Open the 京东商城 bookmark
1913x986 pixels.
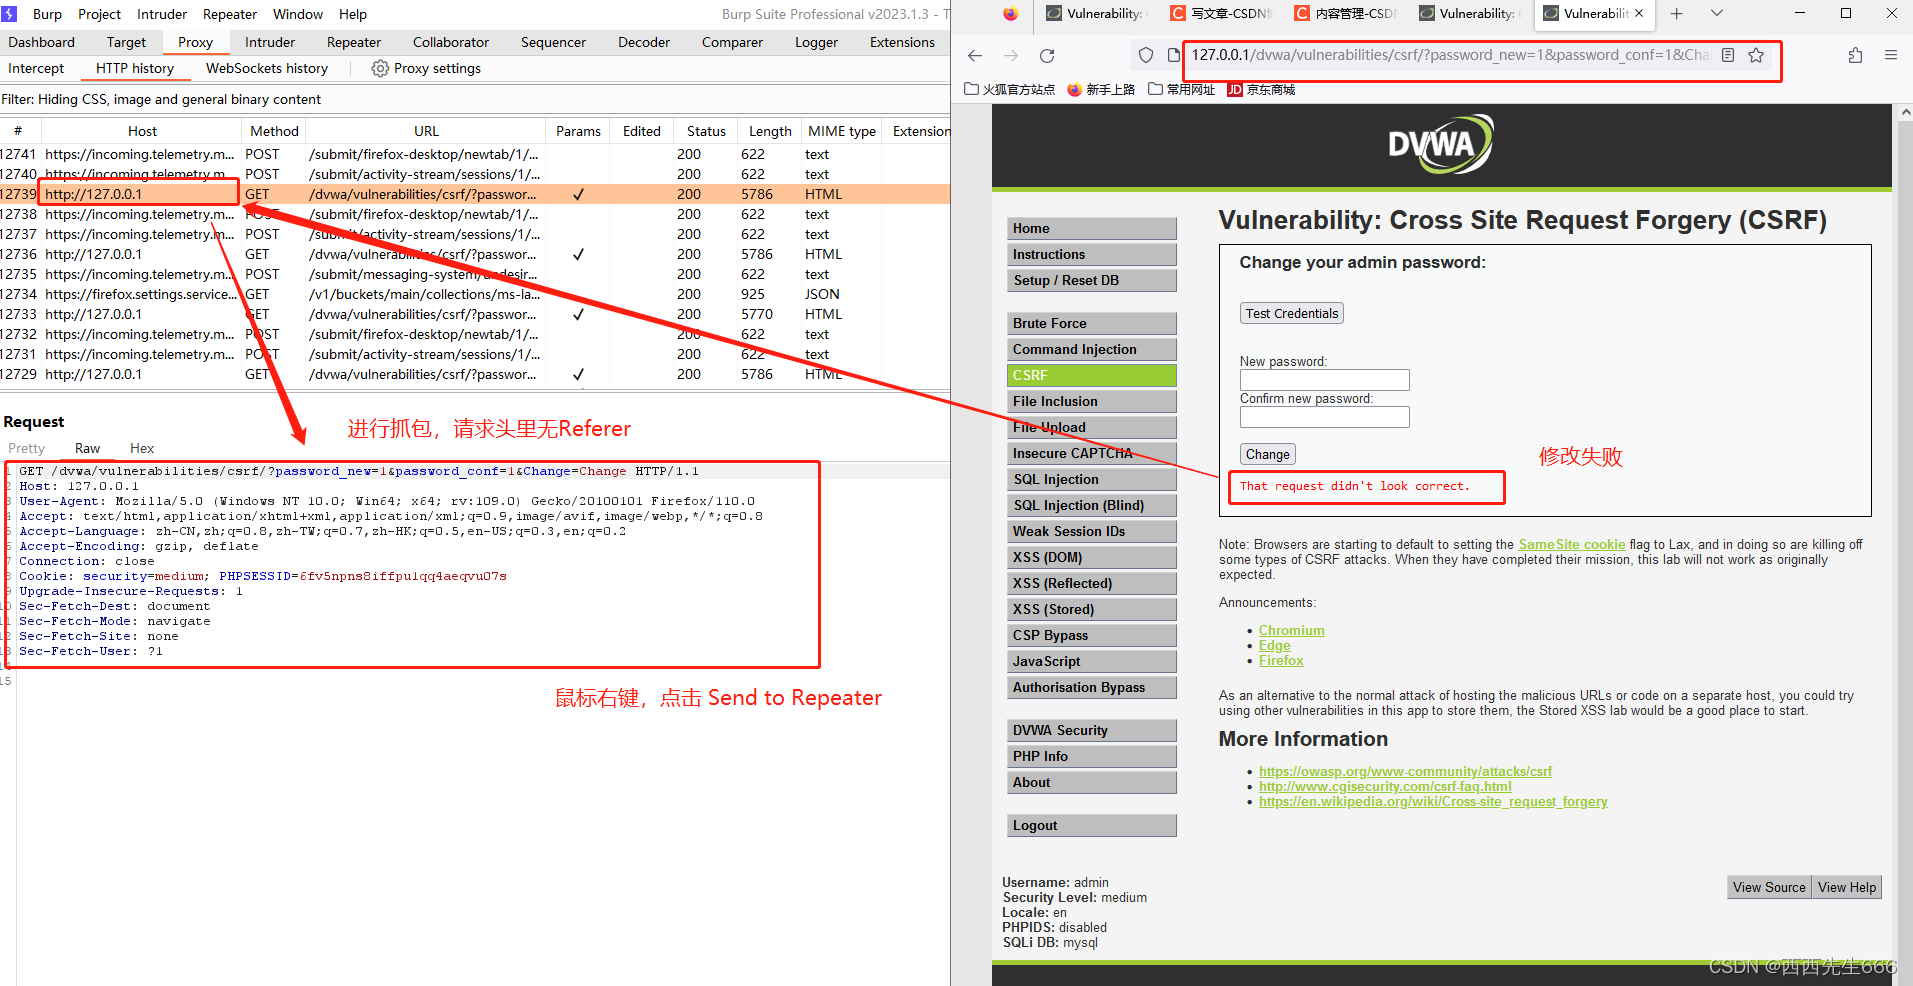point(1261,90)
